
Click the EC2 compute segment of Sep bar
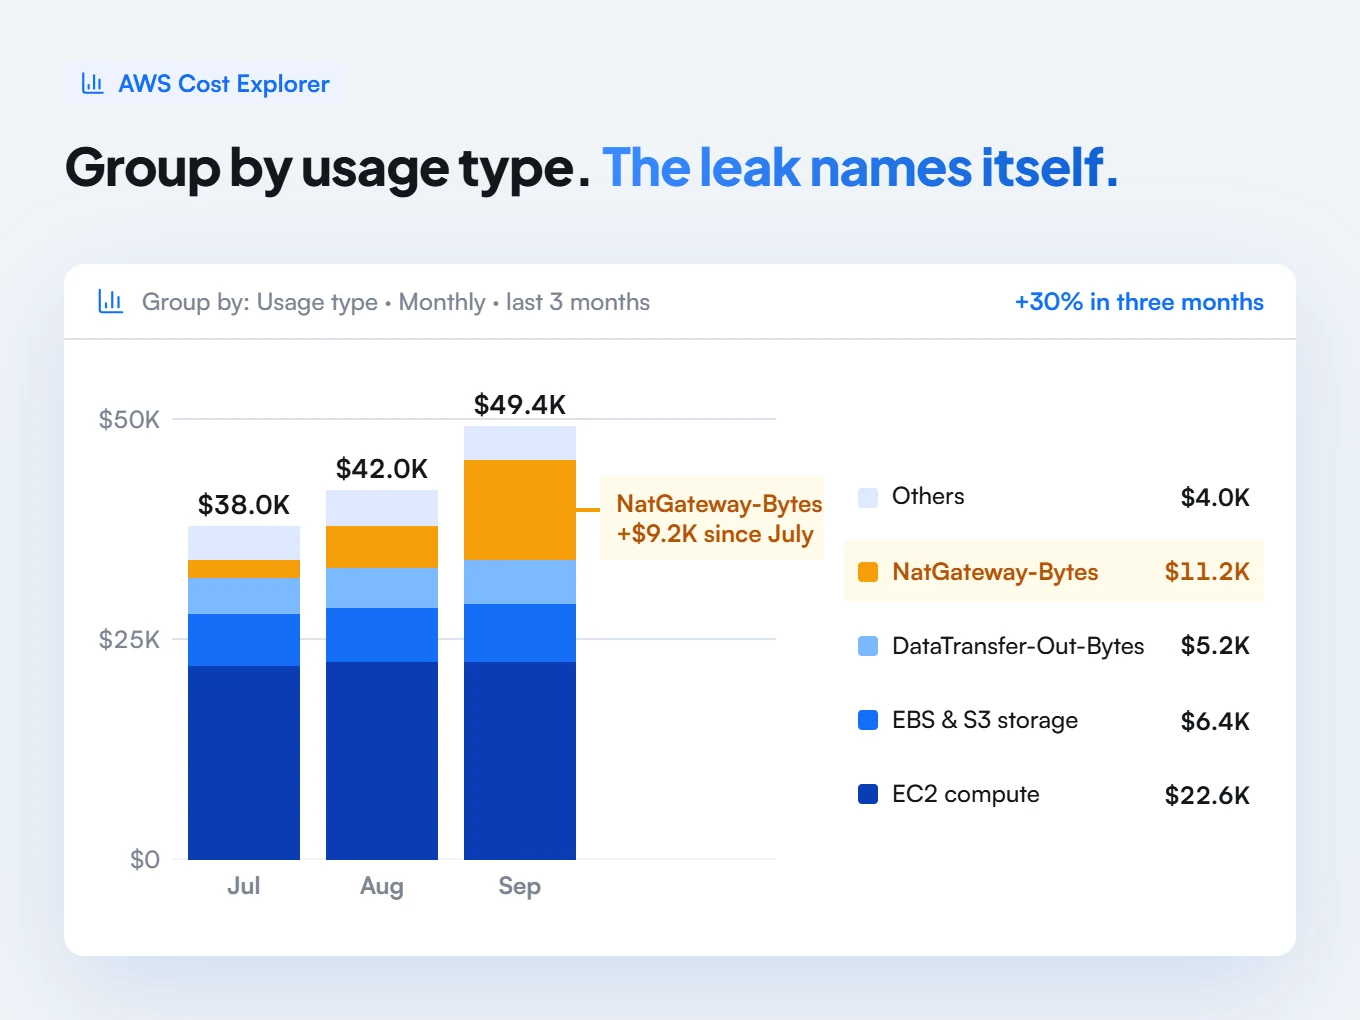click(520, 761)
